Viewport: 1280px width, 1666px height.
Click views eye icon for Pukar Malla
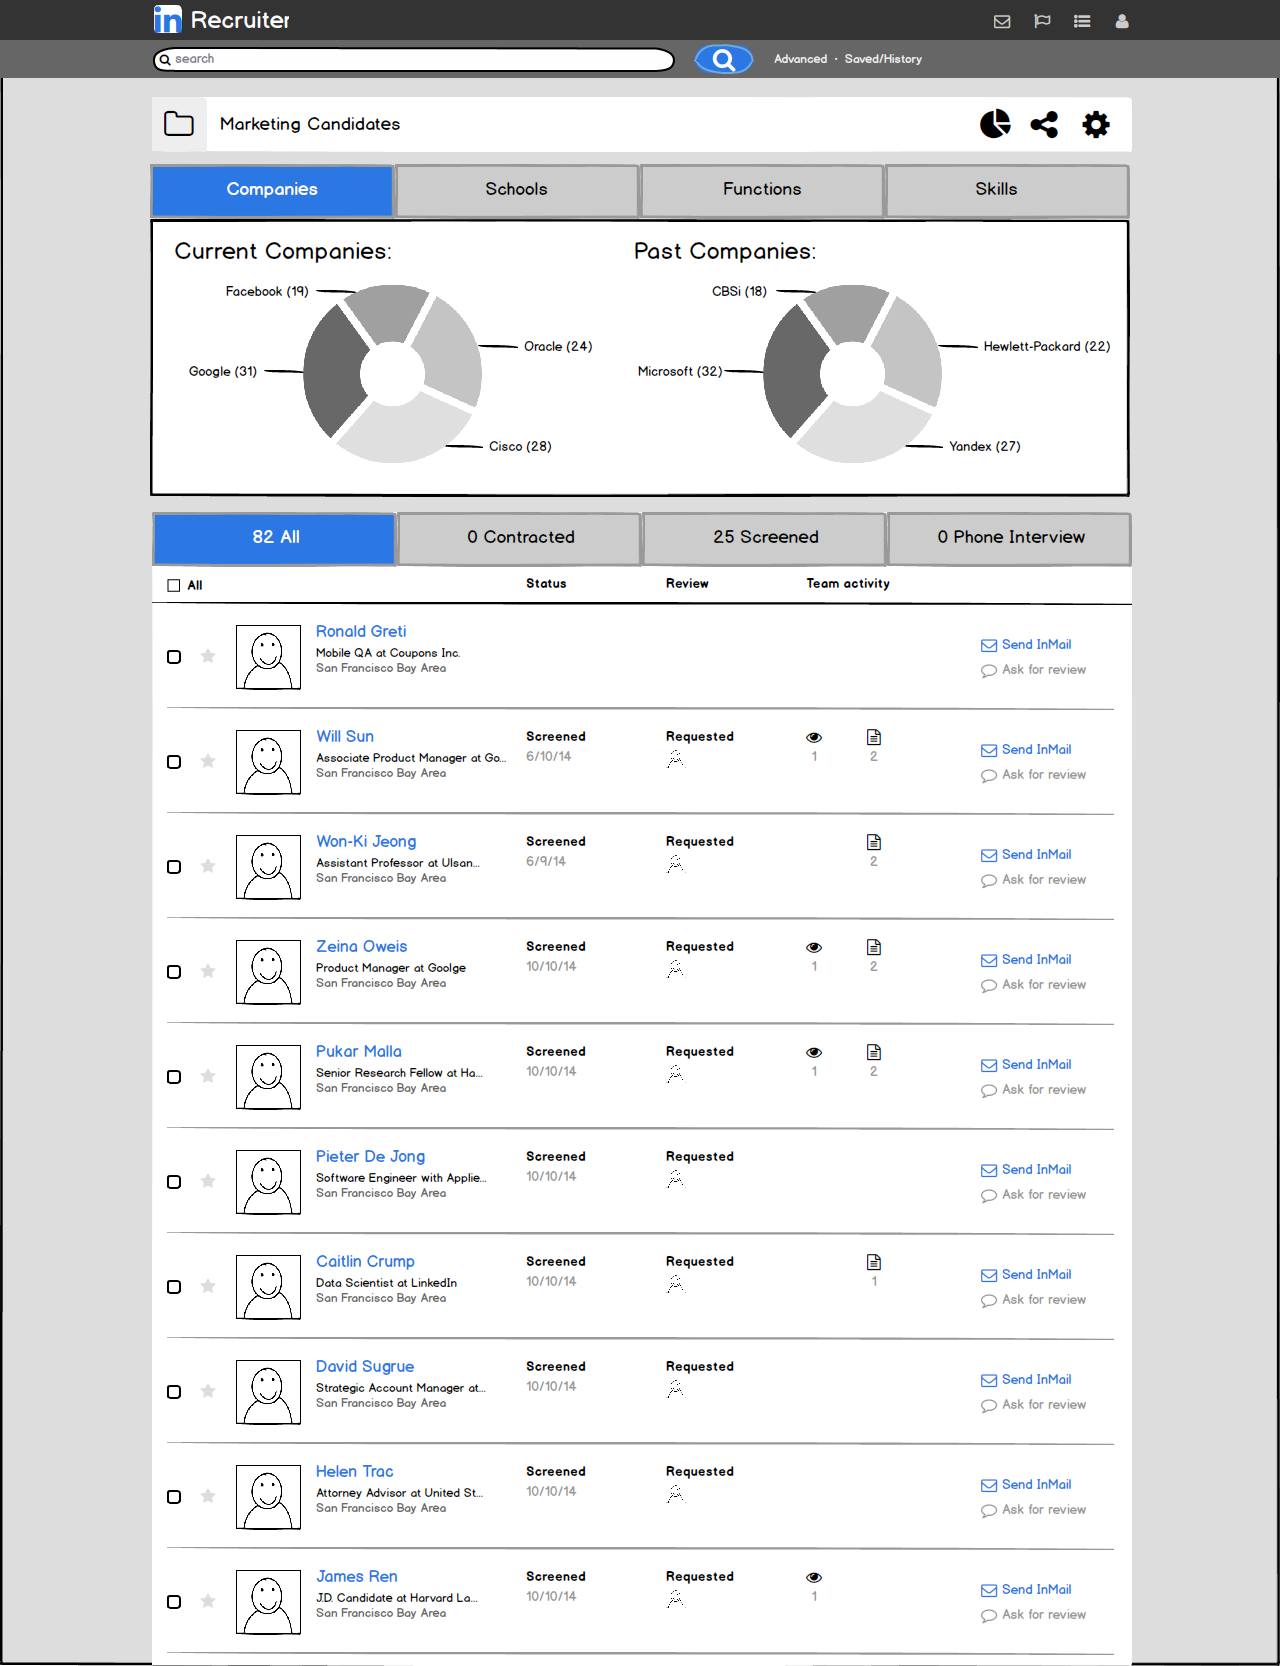click(x=814, y=1053)
